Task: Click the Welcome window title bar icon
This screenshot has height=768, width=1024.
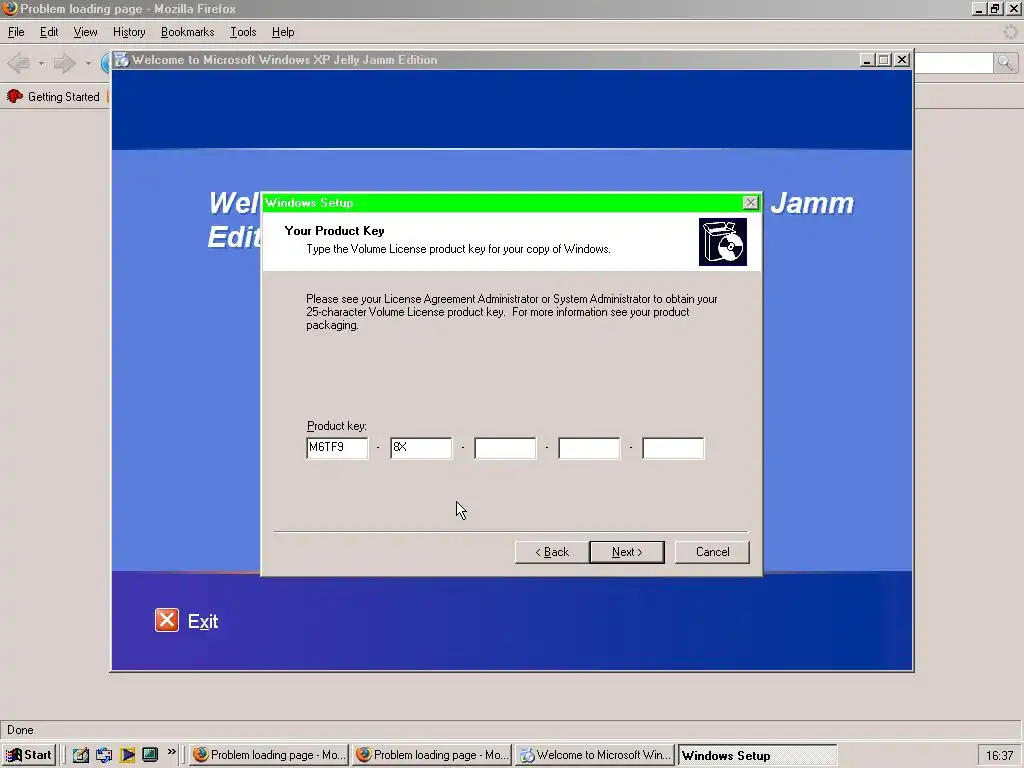Action: click(x=121, y=59)
